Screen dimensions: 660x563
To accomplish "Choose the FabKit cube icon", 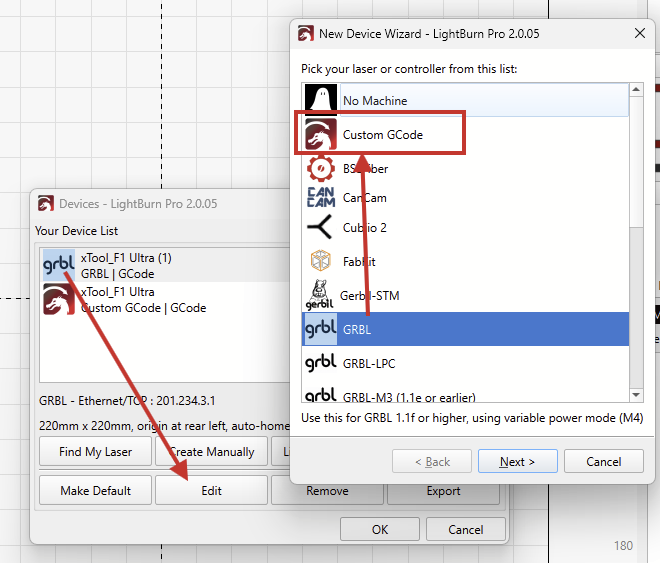I will [321, 261].
